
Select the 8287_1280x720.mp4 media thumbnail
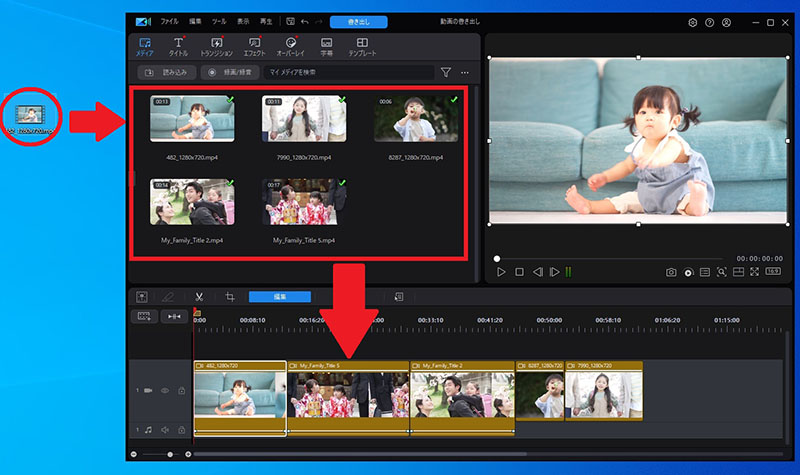(x=416, y=118)
